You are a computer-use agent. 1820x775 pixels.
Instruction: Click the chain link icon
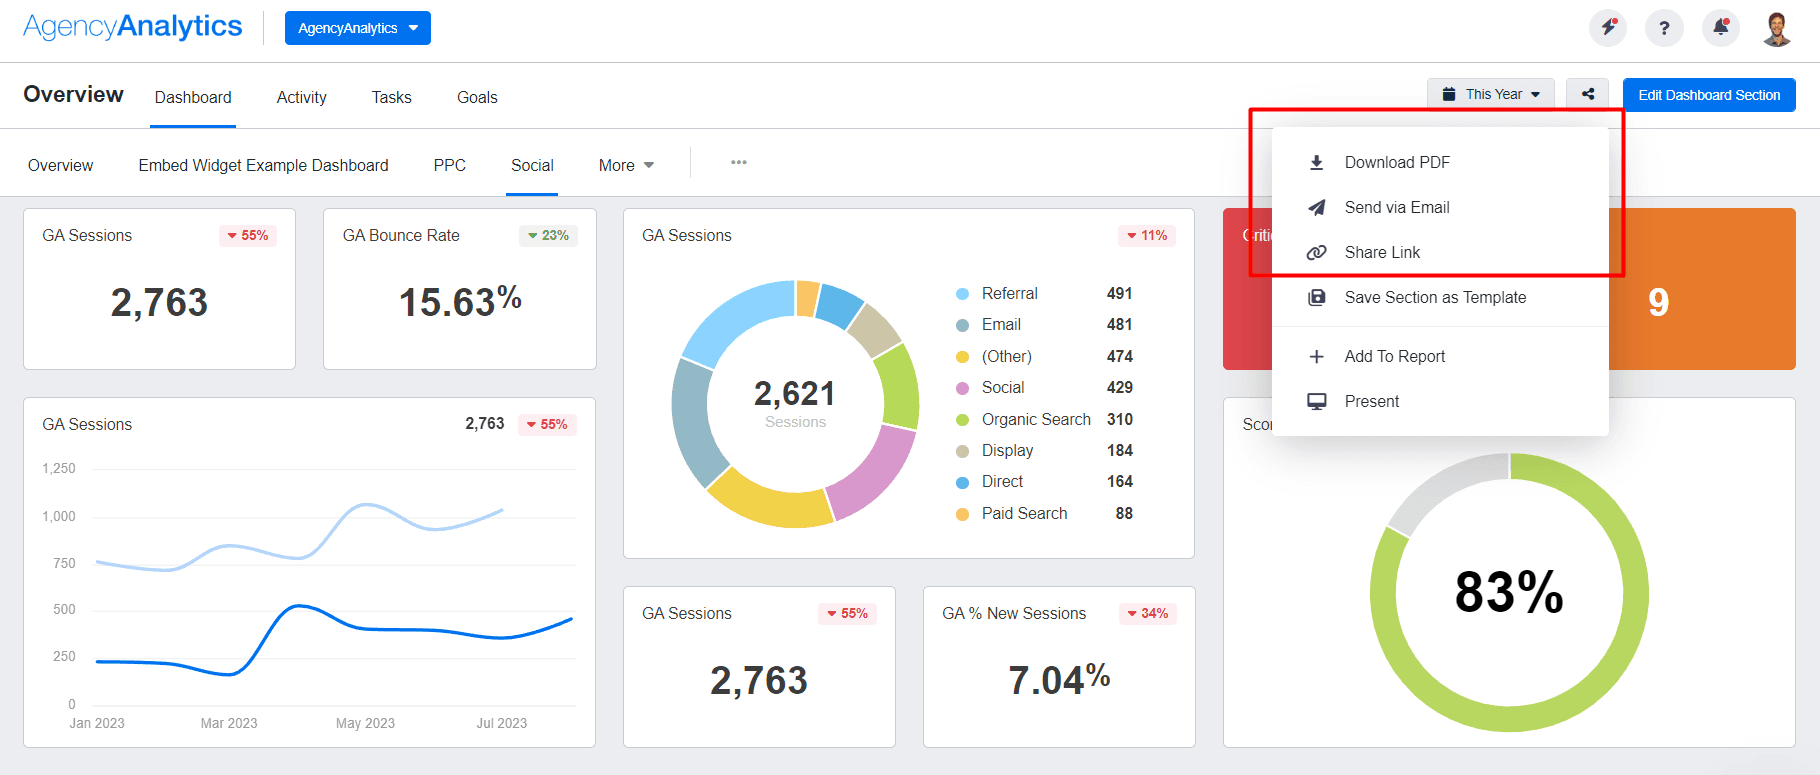(1317, 252)
